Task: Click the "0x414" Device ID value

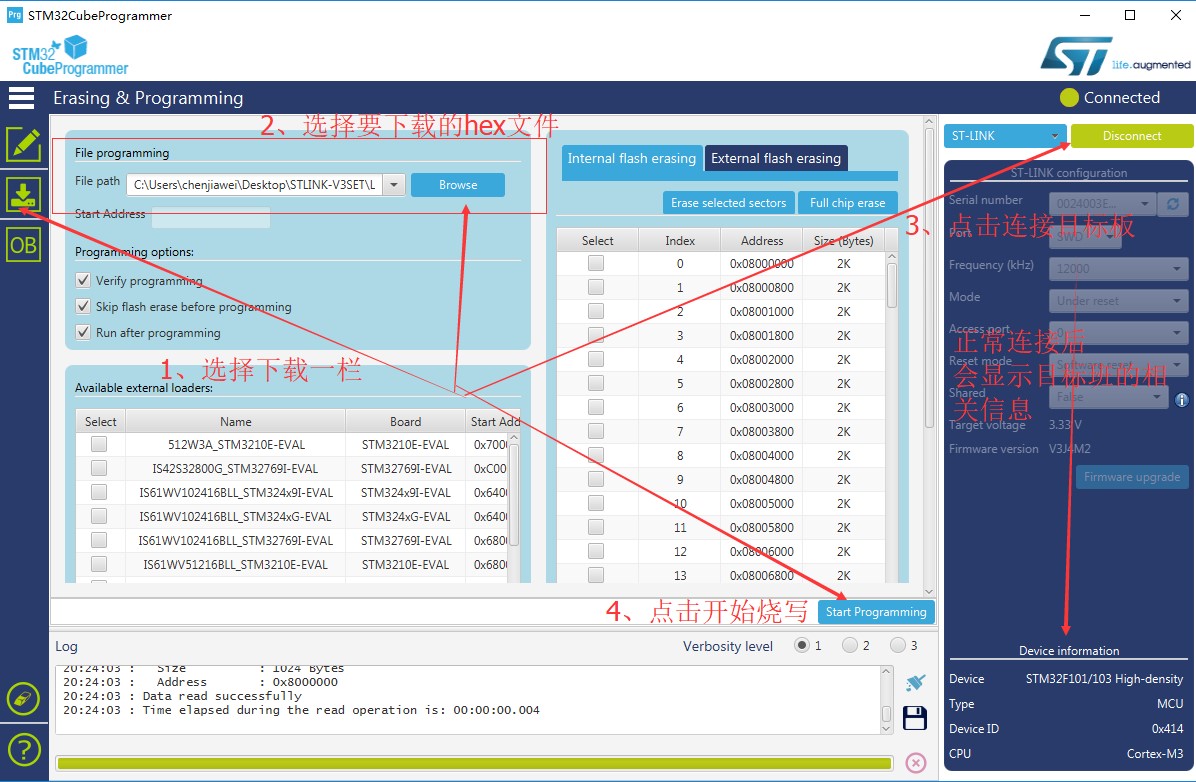Action: coord(1167,728)
